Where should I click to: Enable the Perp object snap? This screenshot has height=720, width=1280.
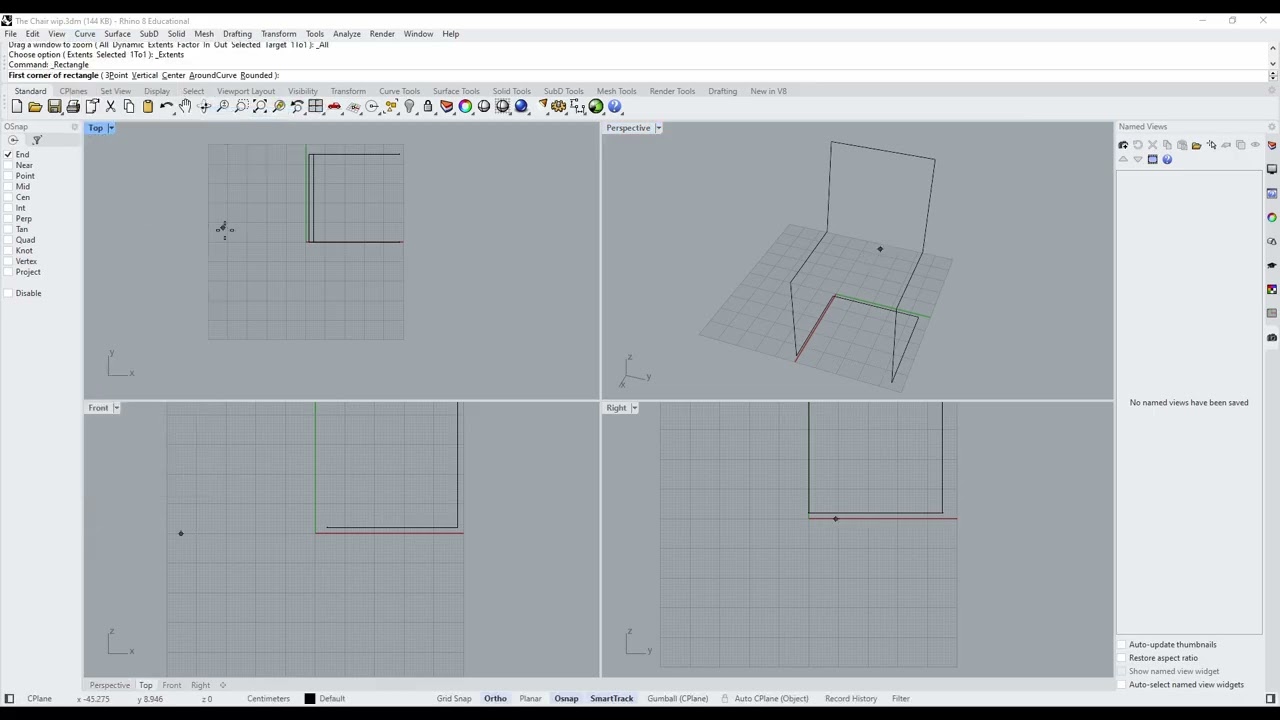8,218
